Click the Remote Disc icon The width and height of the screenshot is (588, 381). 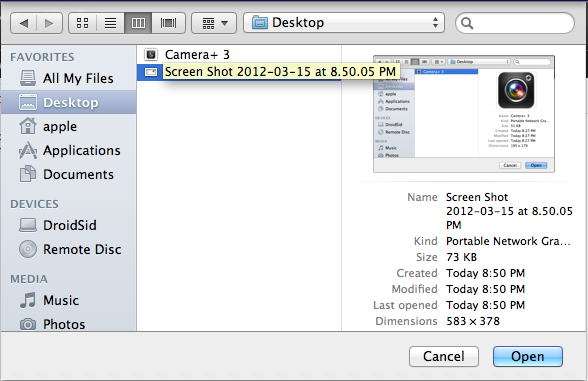[x=28, y=249]
